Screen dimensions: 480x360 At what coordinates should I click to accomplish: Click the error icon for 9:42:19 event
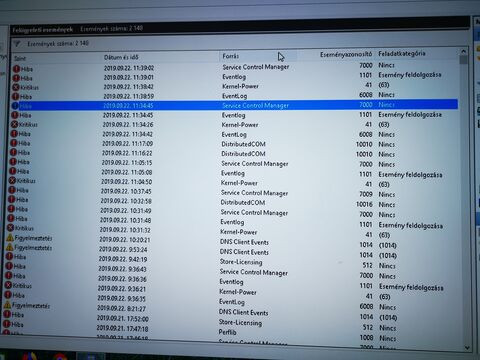click(x=10, y=257)
